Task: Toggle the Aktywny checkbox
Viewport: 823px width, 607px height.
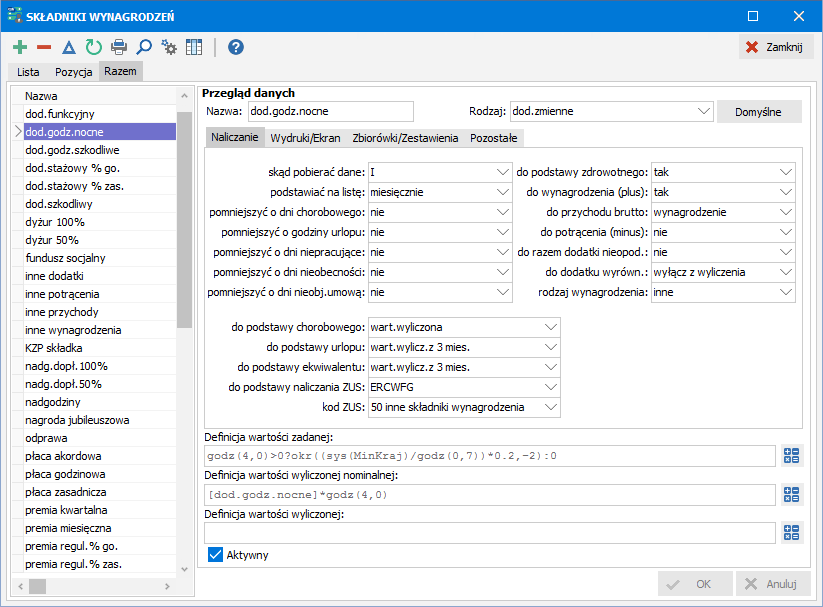Action: (x=215, y=554)
